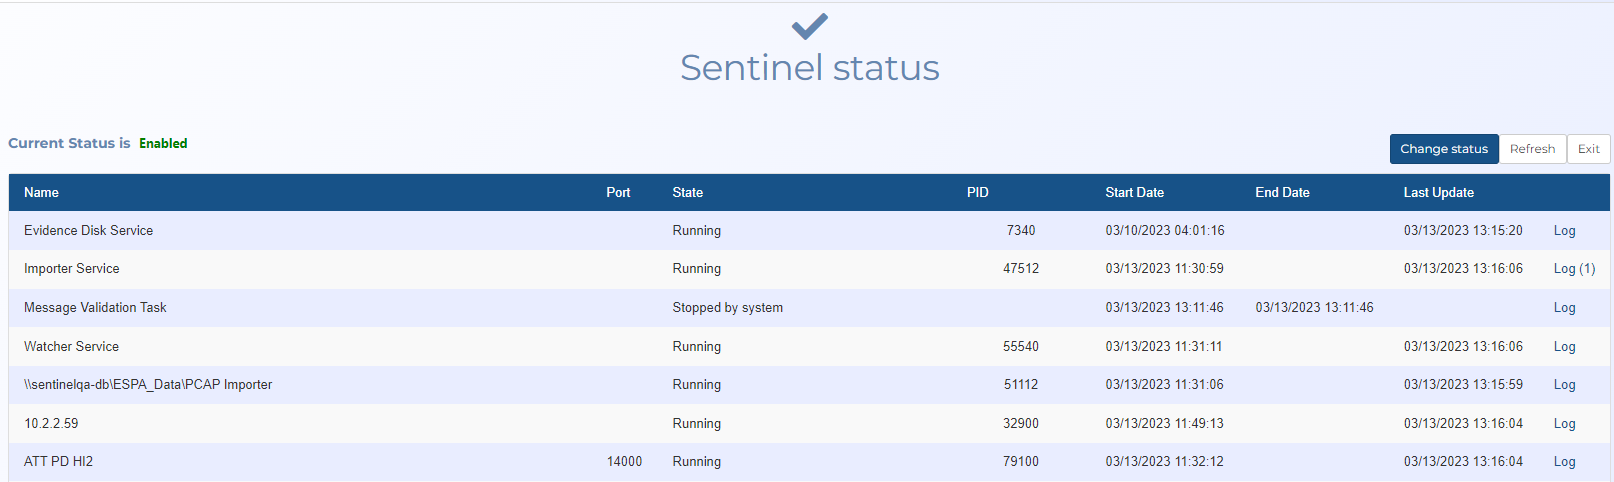Click the Start Date column header

click(x=1134, y=193)
